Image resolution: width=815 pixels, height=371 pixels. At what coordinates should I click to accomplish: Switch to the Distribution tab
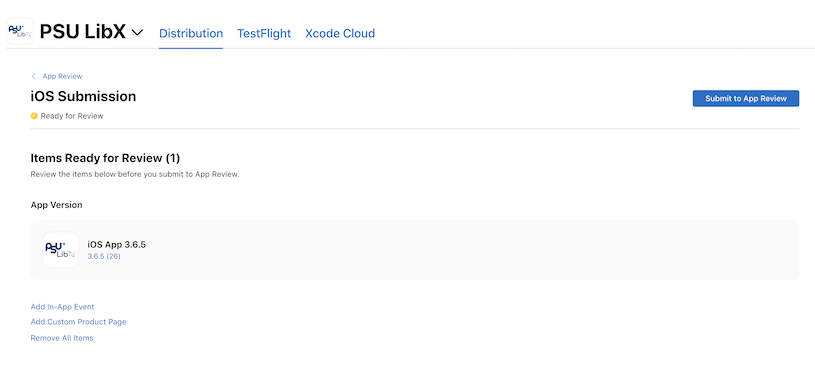[x=191, y=33]
